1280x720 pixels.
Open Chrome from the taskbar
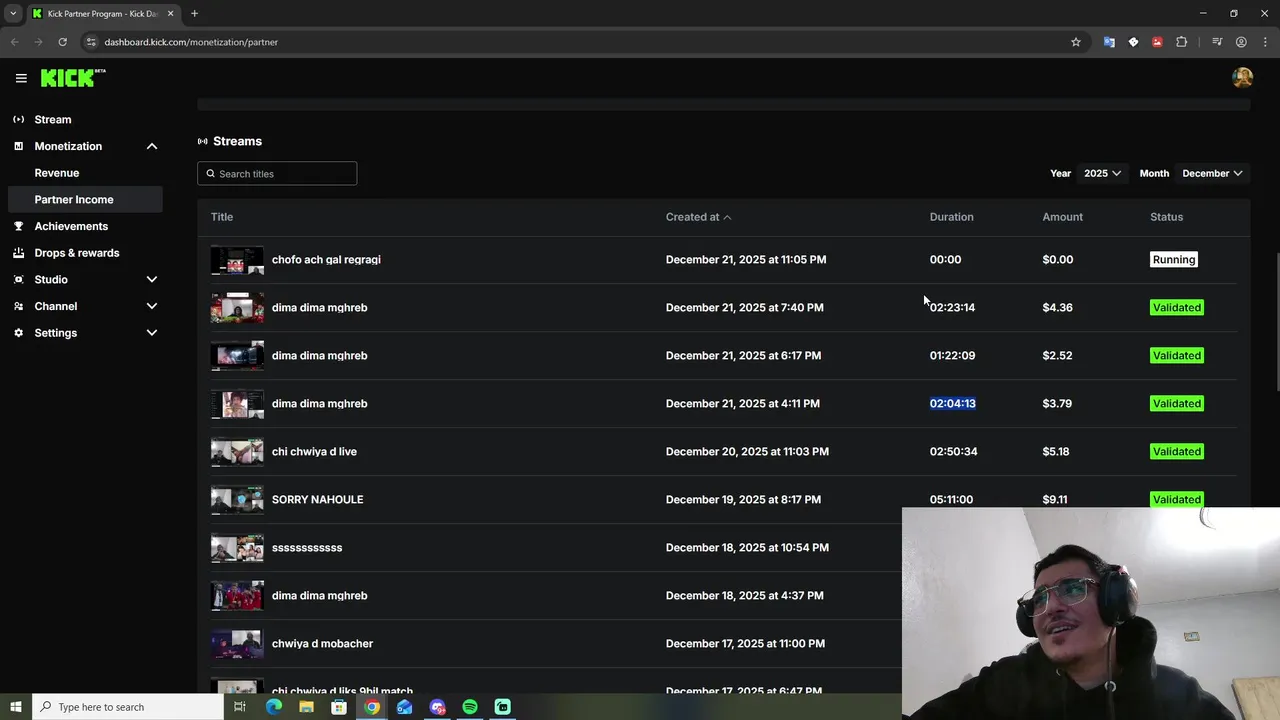click(372, 707)
